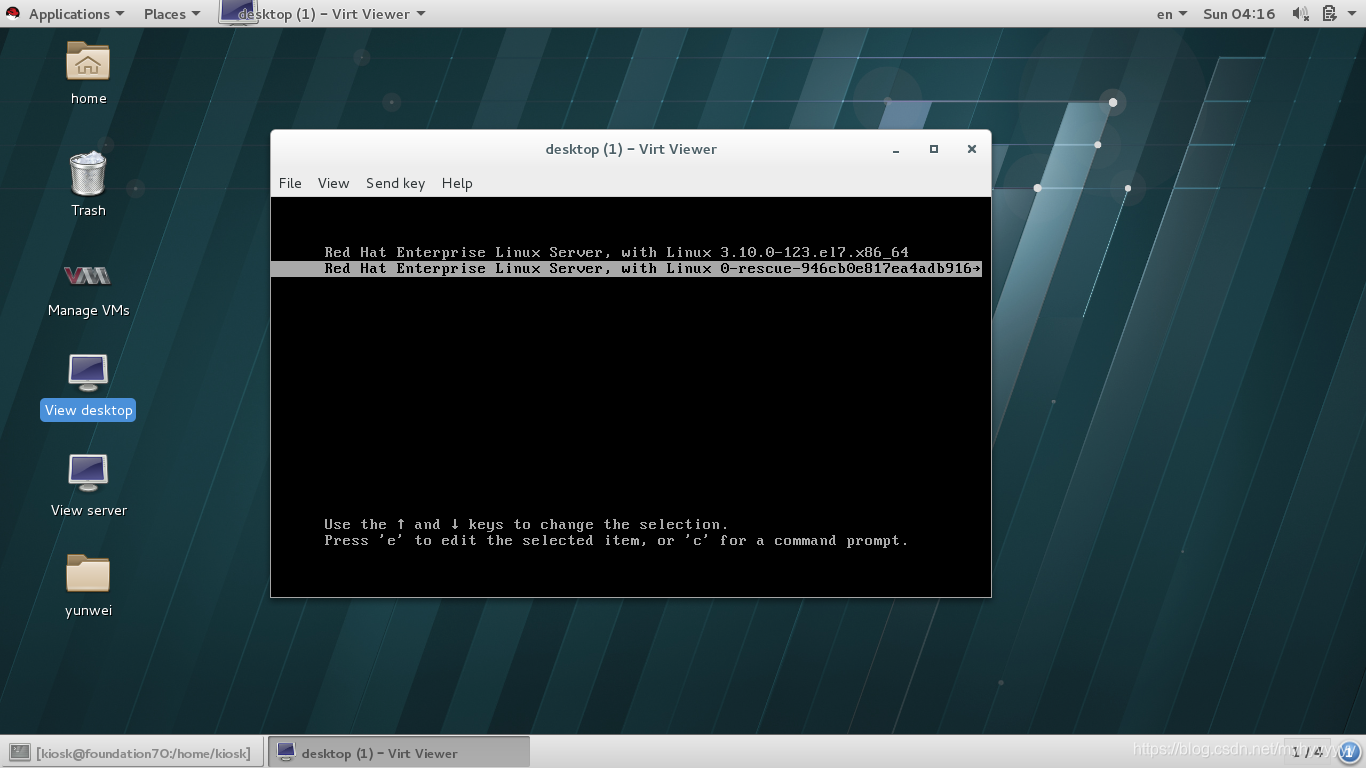Open the en input language dropdown
The width and height of the screenshot is (1366, 768).
click(1171, 13)
